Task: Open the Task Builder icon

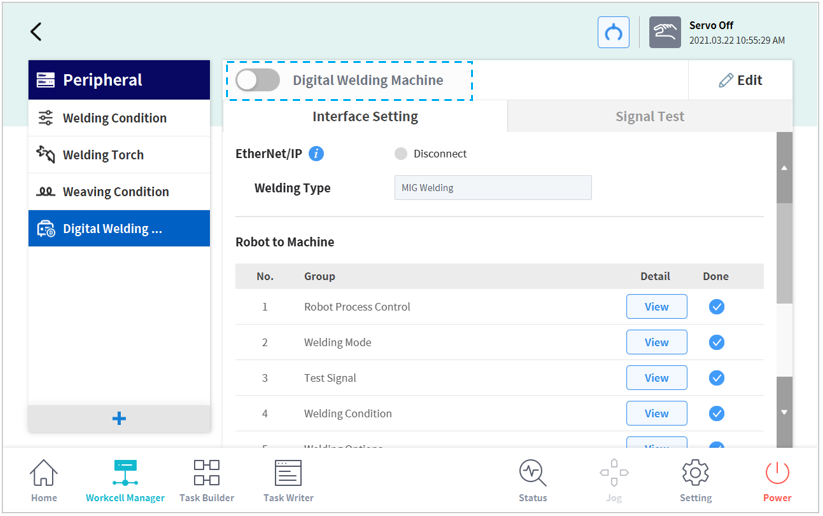Action: coord(206,480)
